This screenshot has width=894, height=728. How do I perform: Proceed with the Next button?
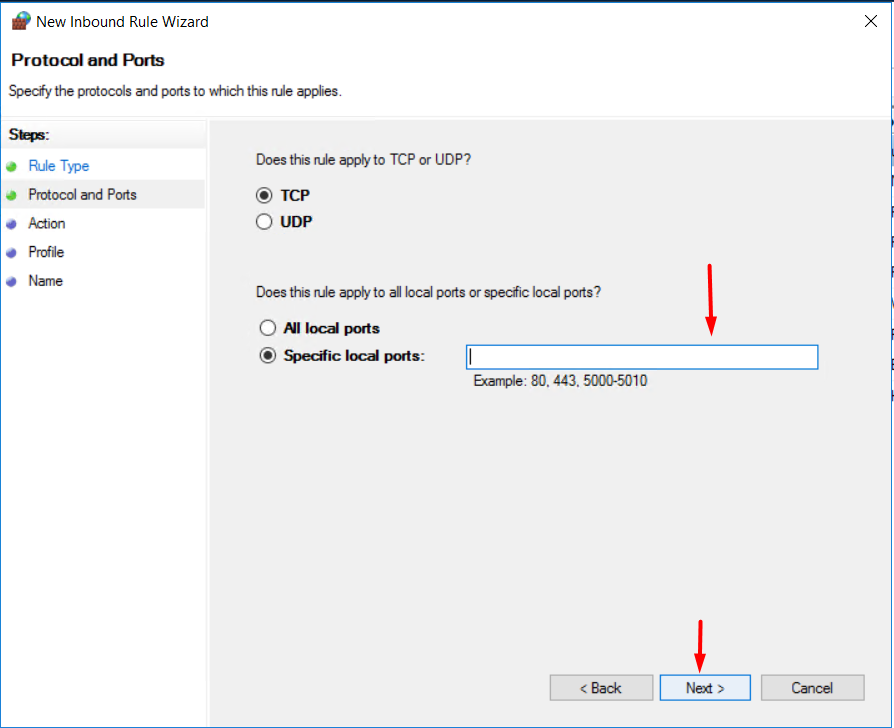[705, 688]
